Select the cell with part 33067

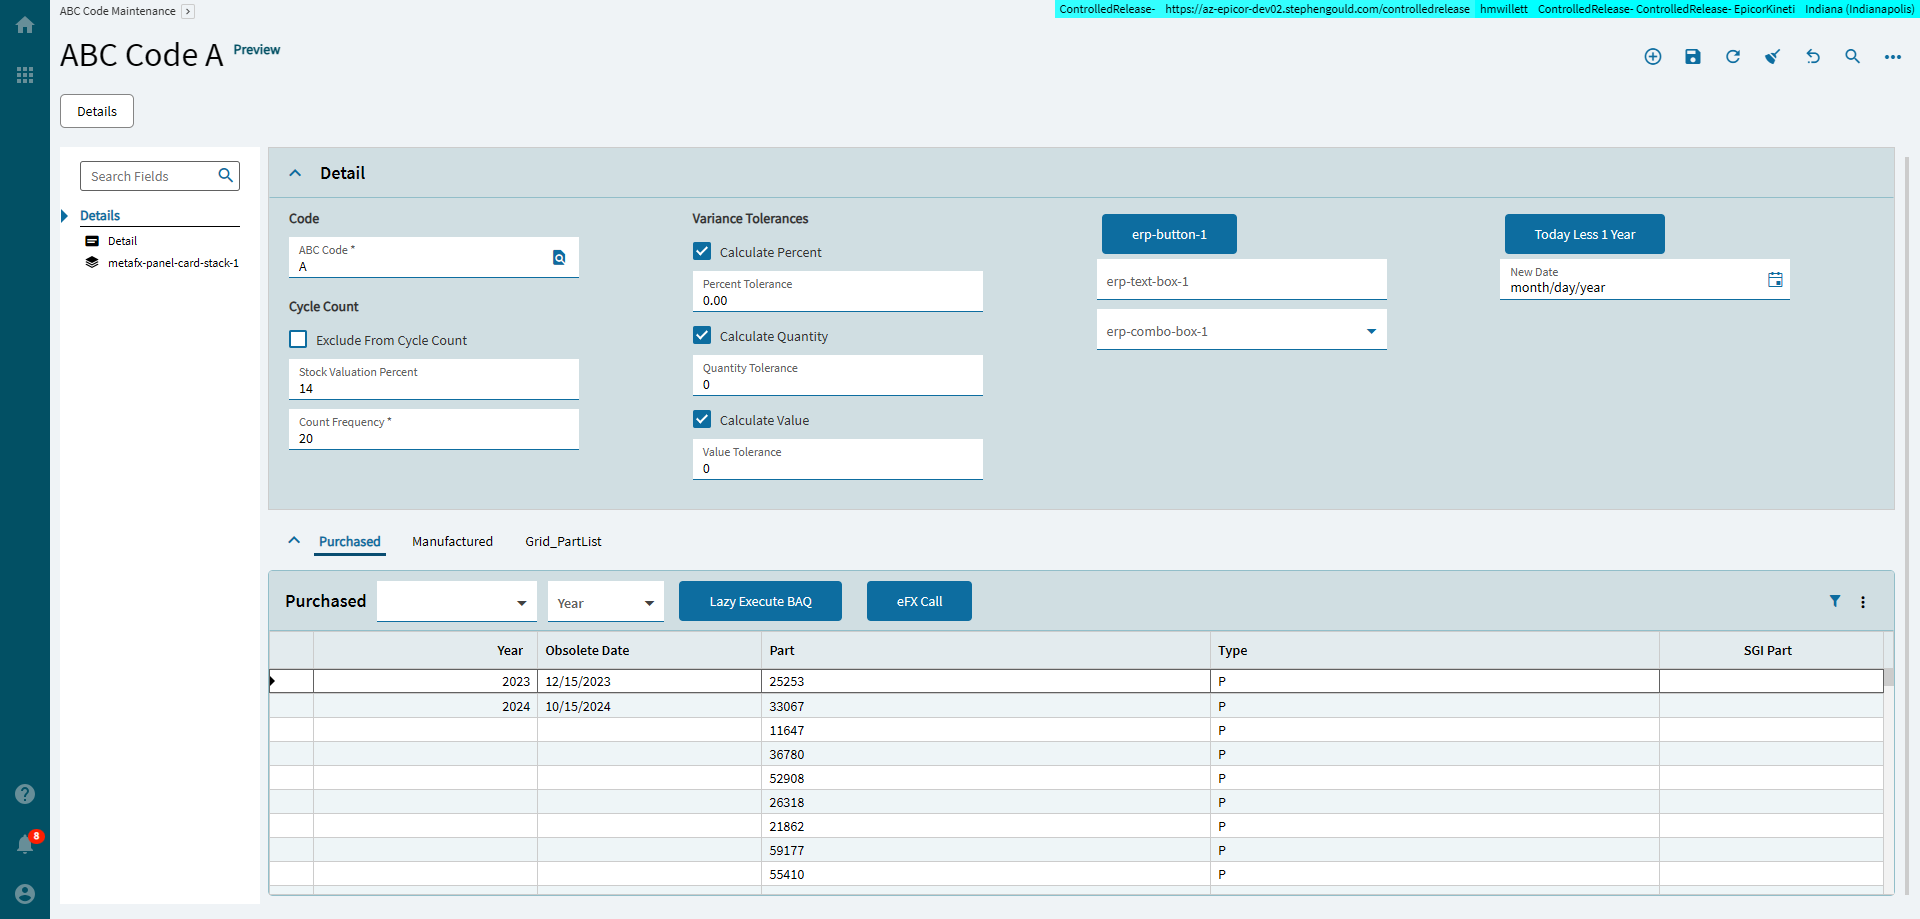point(985,706)
